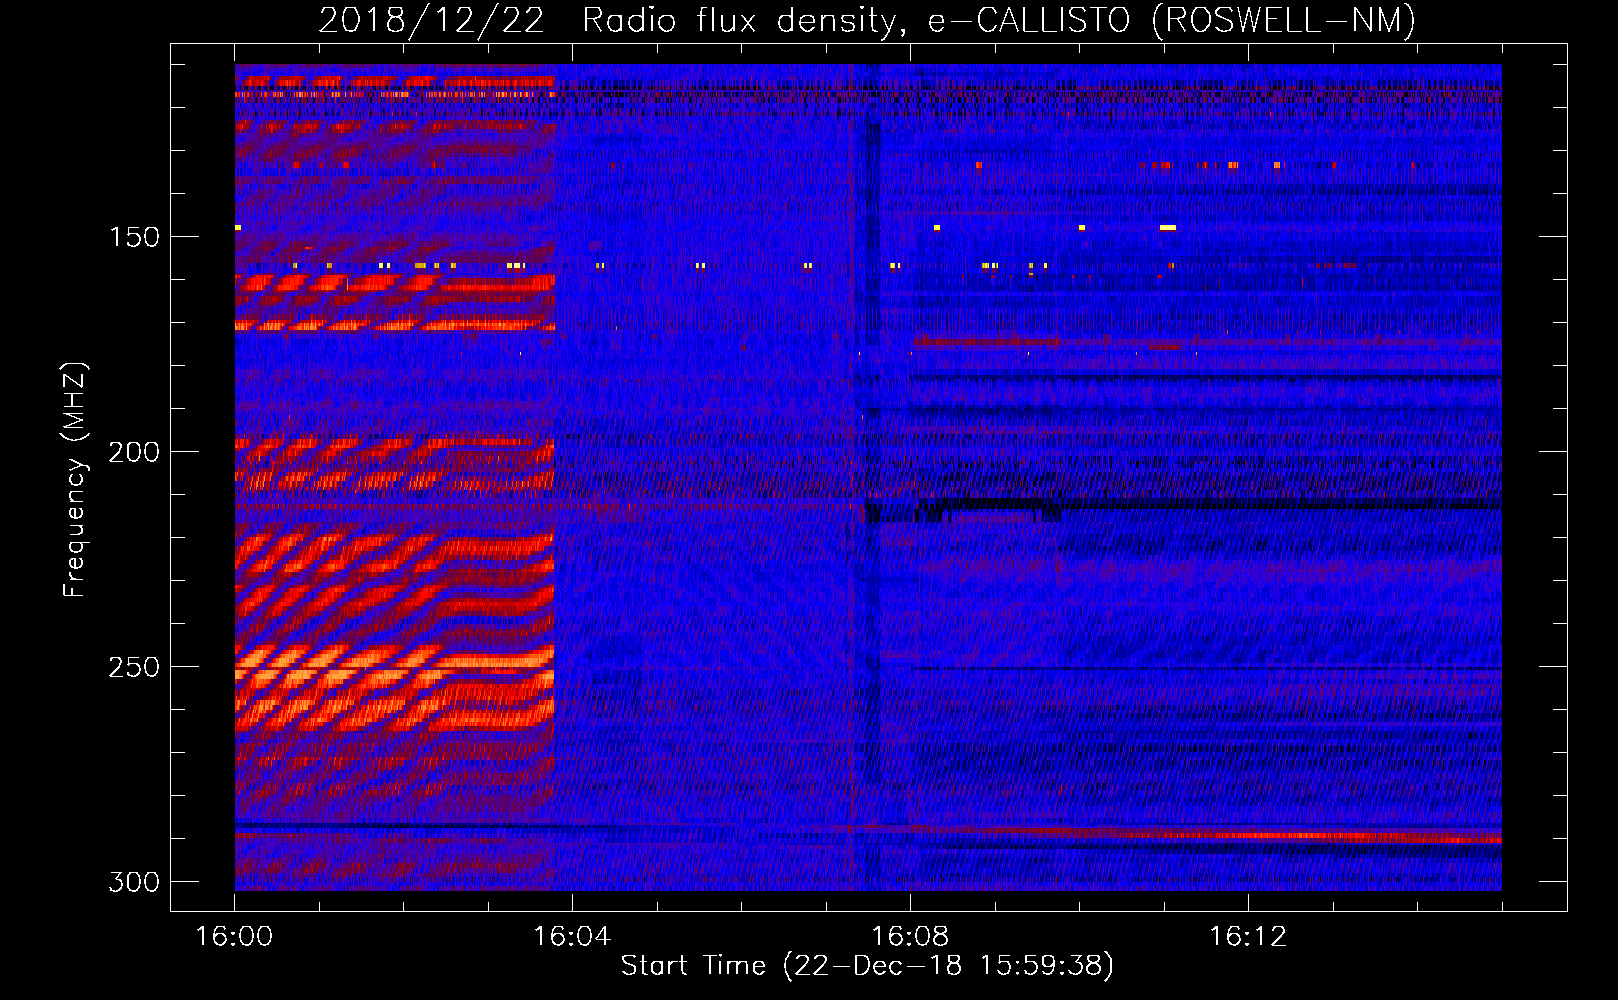The image size is (1618, 1000).
Task: Select the '150' frequency tick label
Action: point(134,238)
